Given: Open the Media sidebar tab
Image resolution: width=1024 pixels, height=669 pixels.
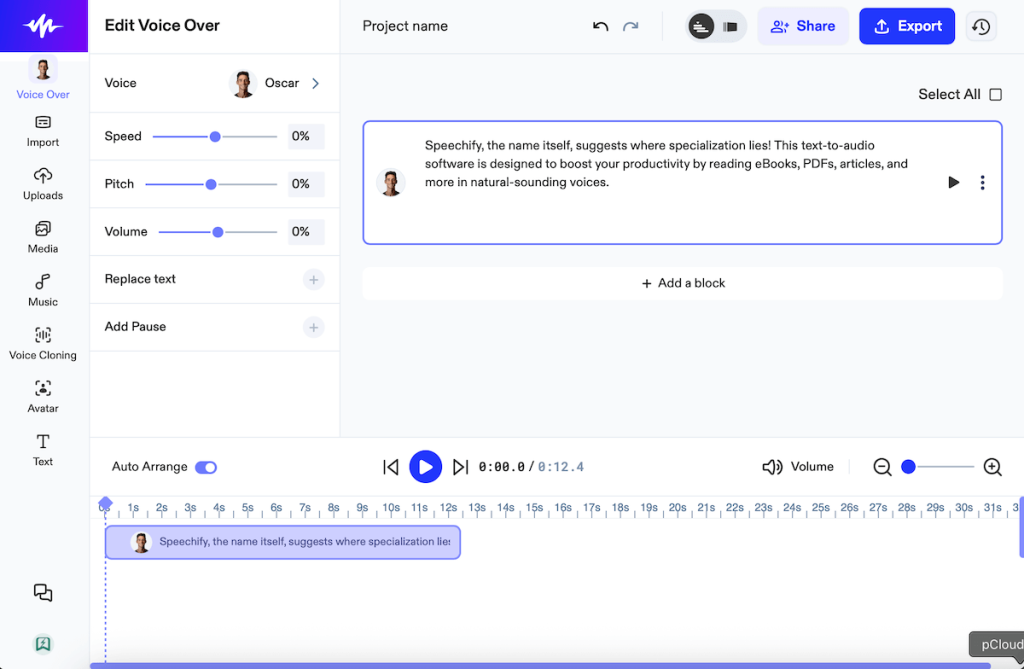Looking at the screenshot, I should point(43,238).
